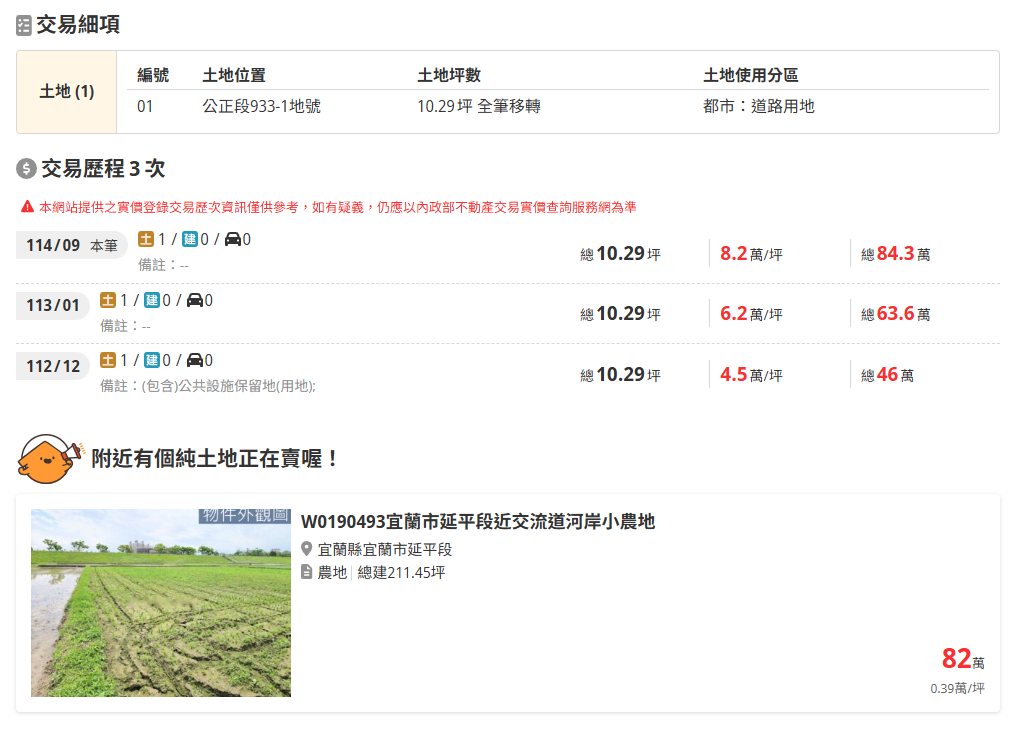
Task: Select the 土地 (1) tab
Action: 67,92
